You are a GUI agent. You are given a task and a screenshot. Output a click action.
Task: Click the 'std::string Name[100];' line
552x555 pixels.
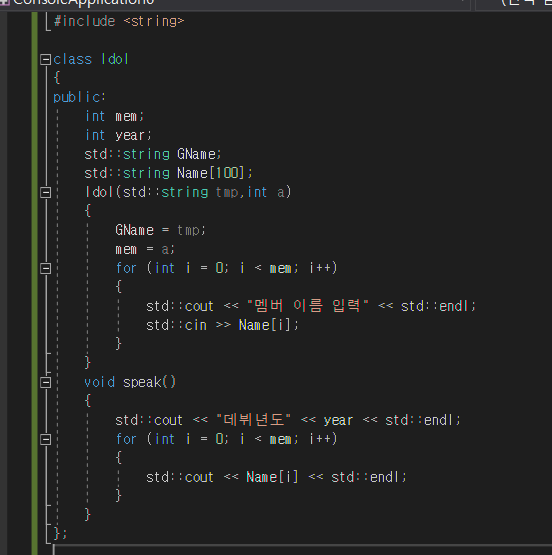[168, 173]
